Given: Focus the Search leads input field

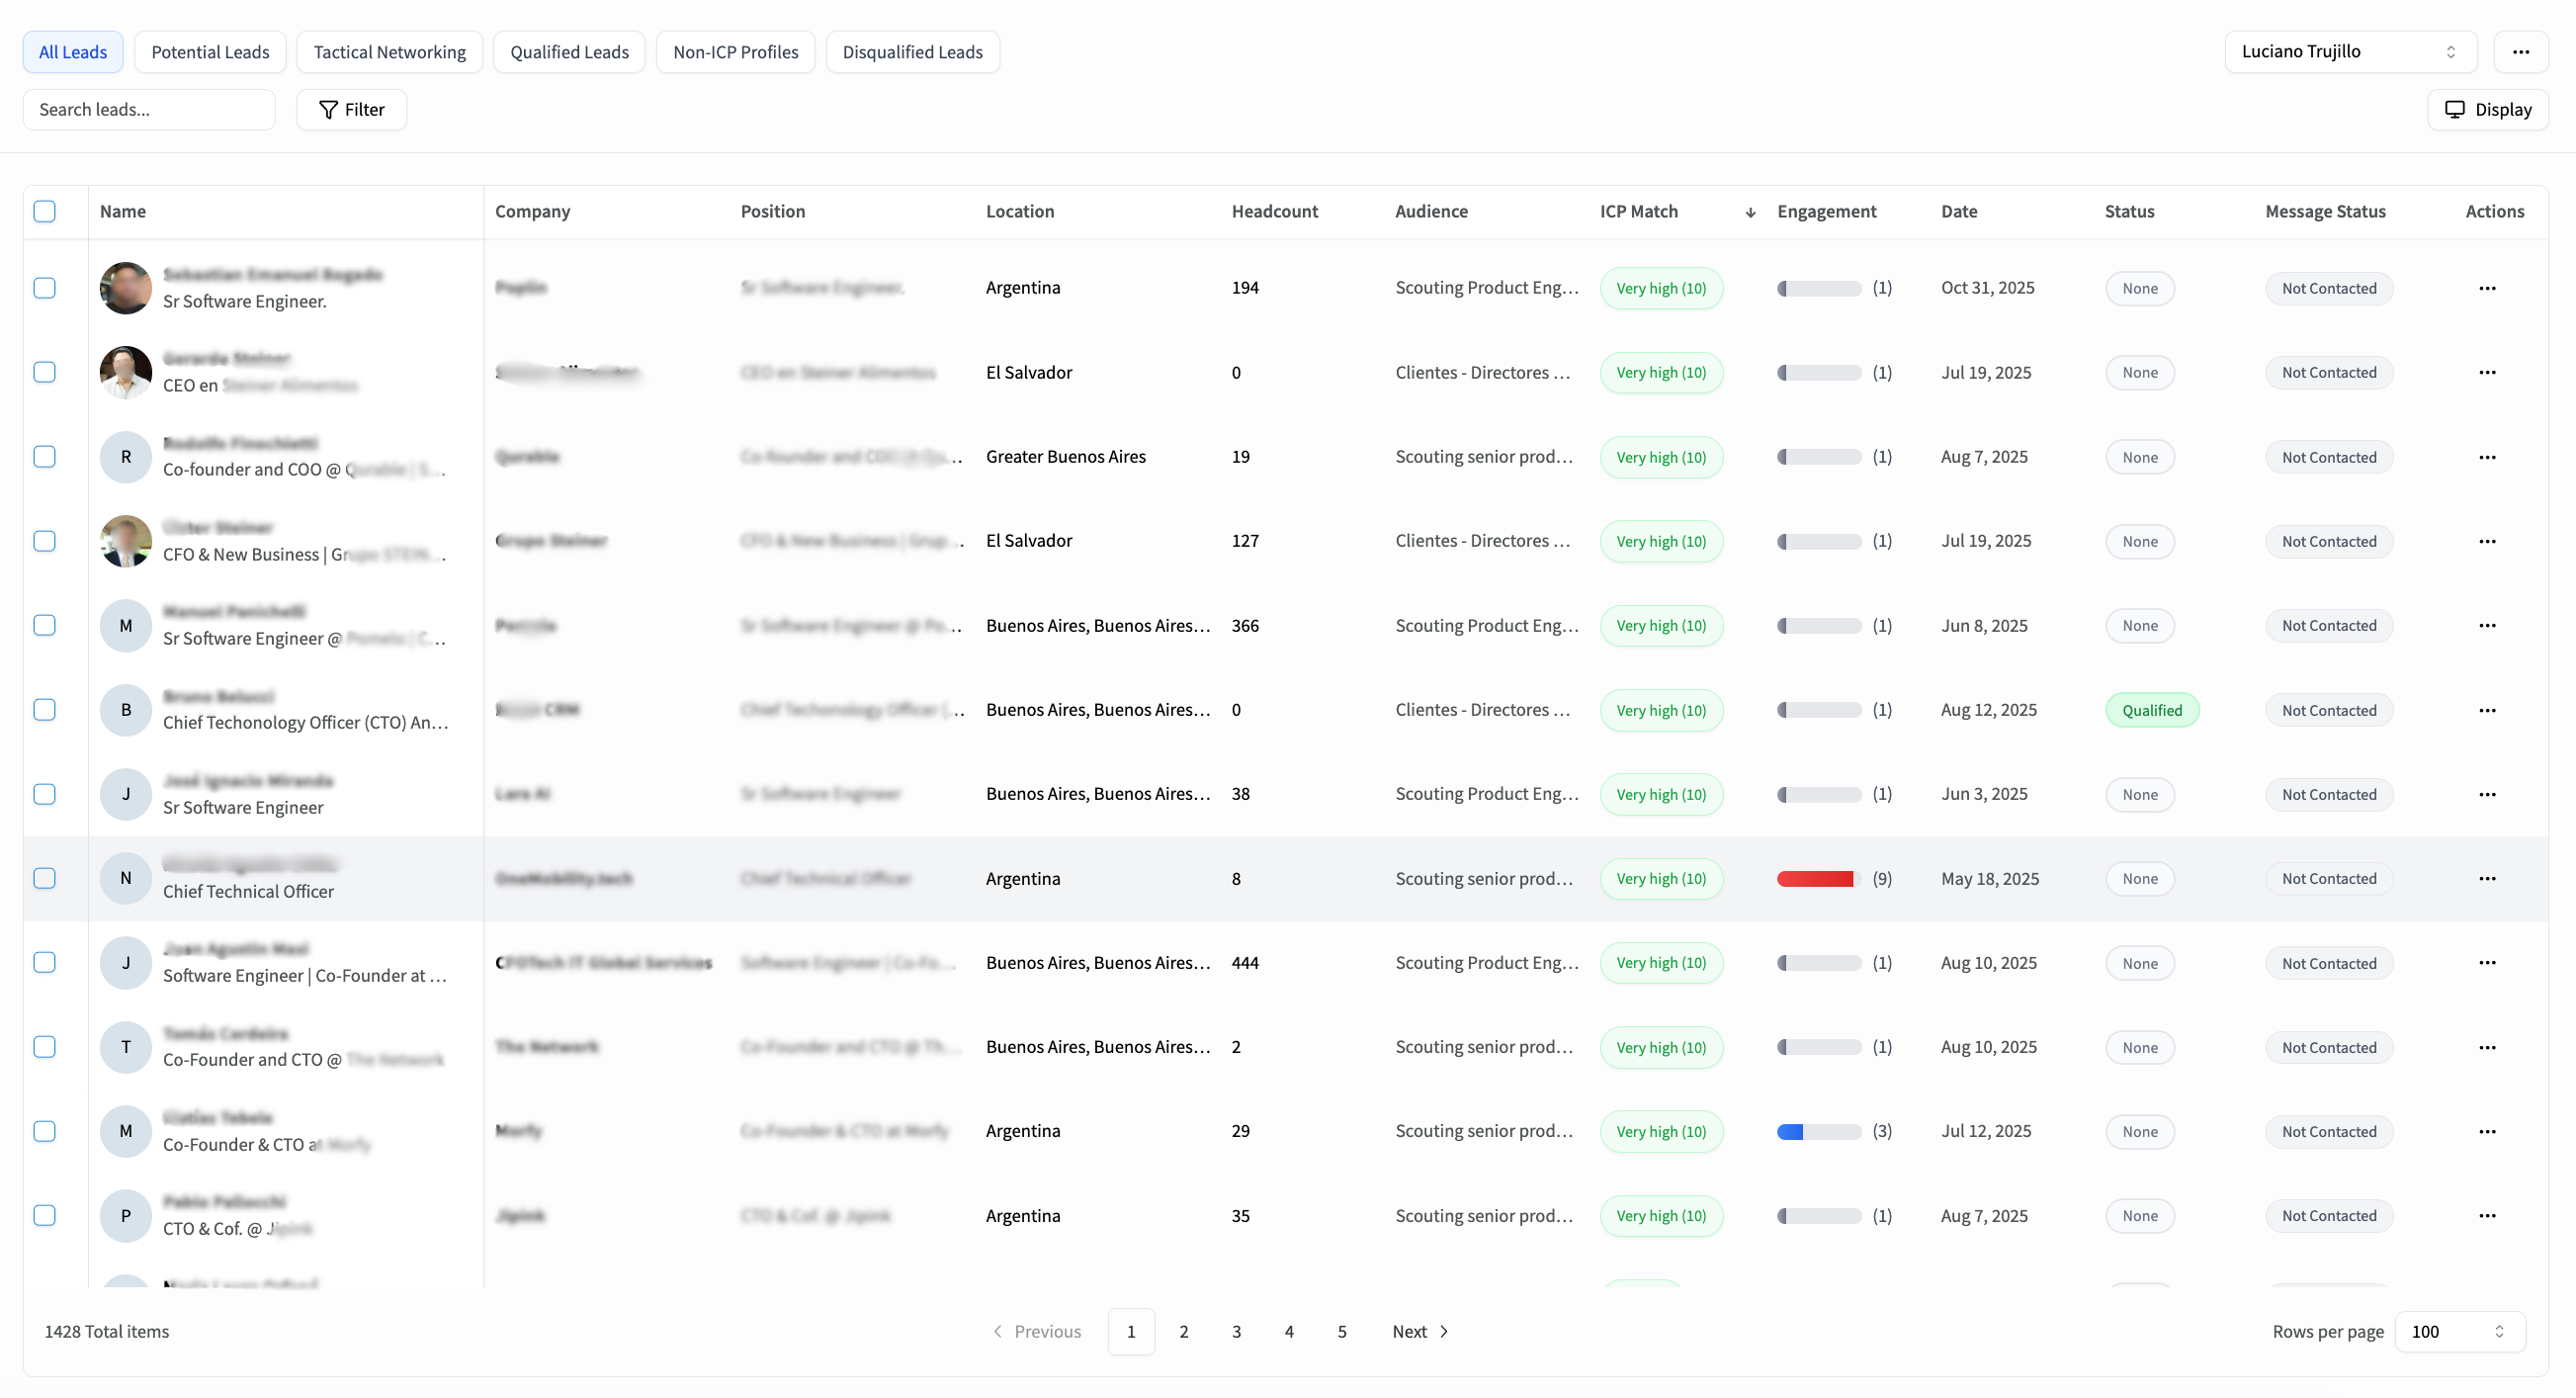Looking at the screenshot, I should click(x=149, y=110).
